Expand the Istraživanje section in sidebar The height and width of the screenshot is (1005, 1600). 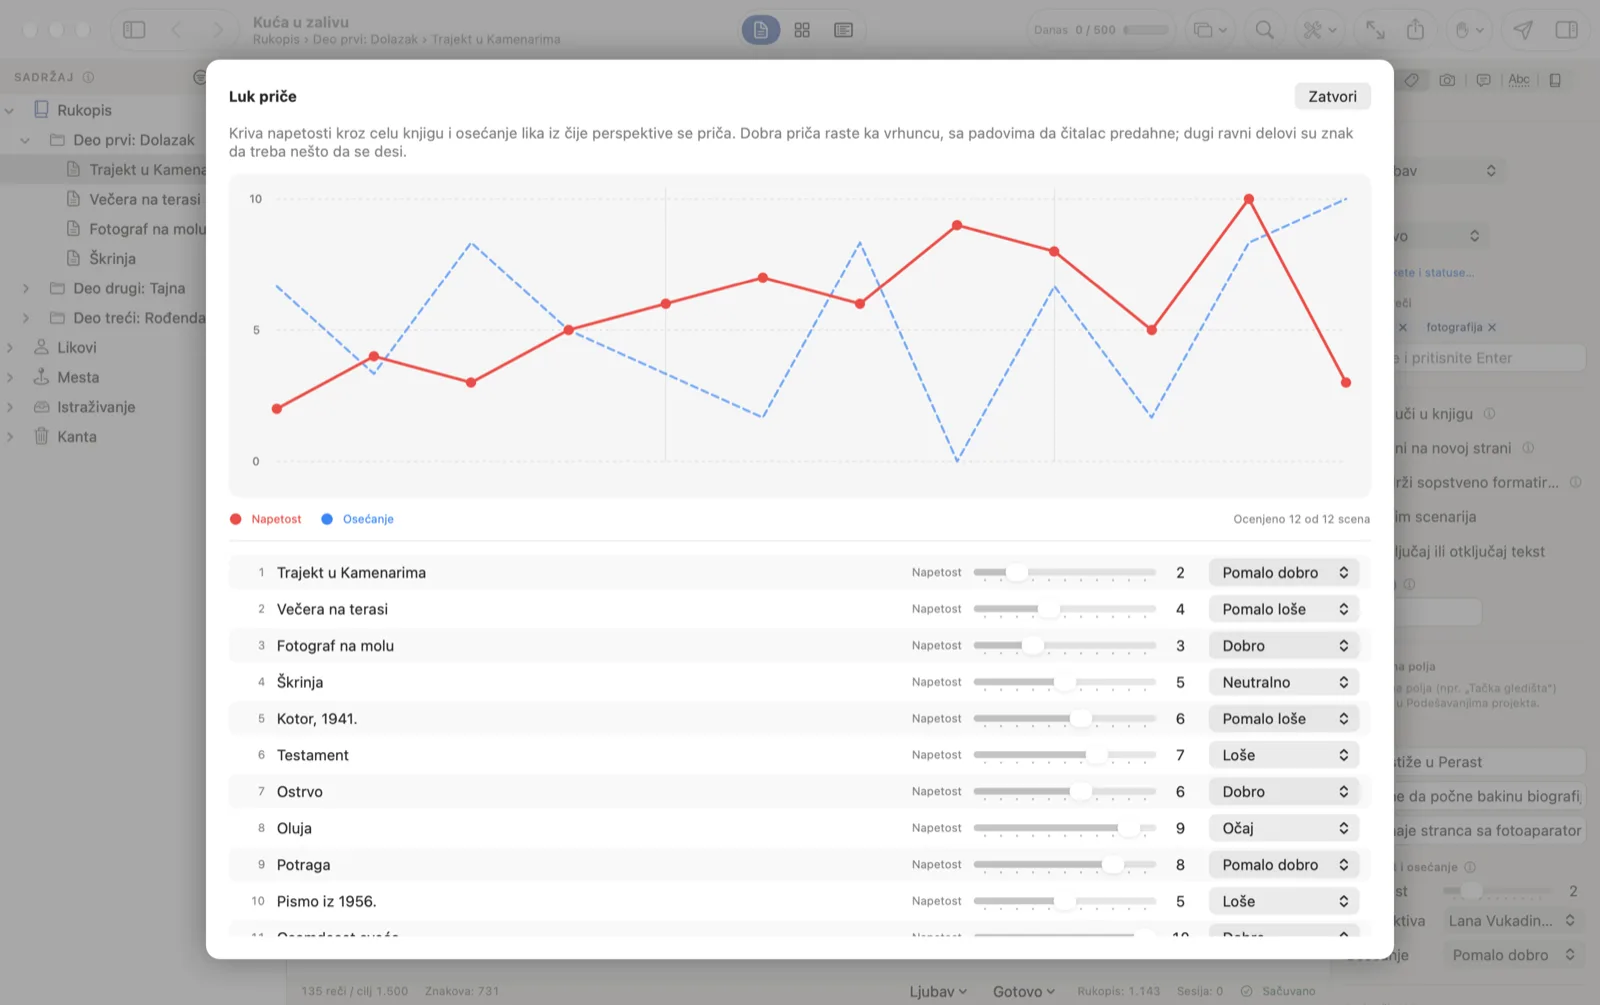(9, 407)
